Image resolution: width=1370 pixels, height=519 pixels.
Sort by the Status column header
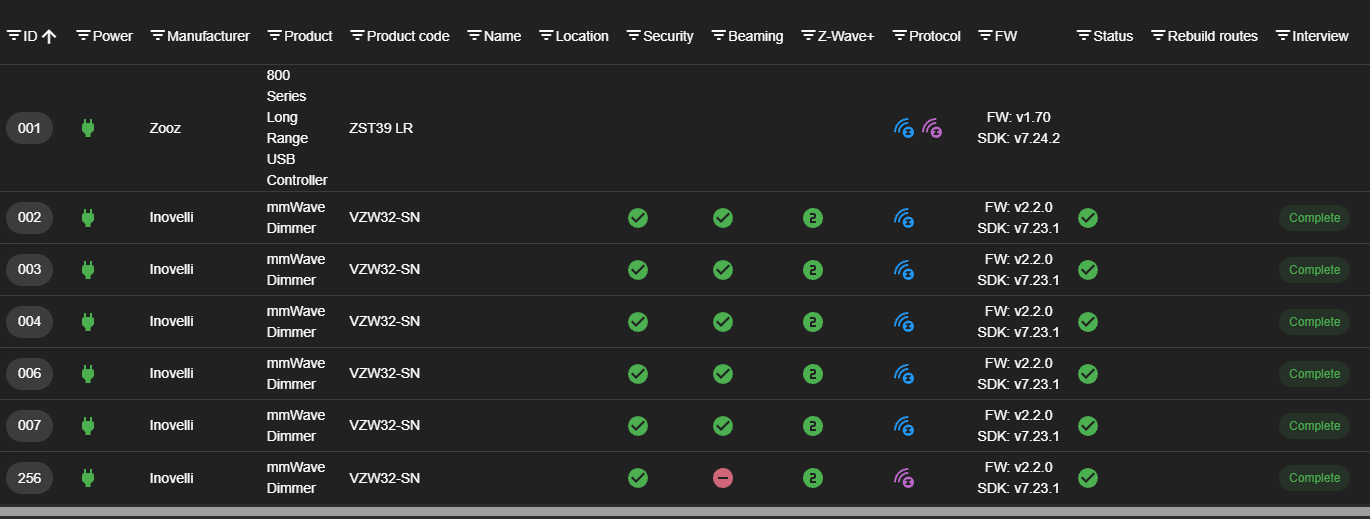1113,36
